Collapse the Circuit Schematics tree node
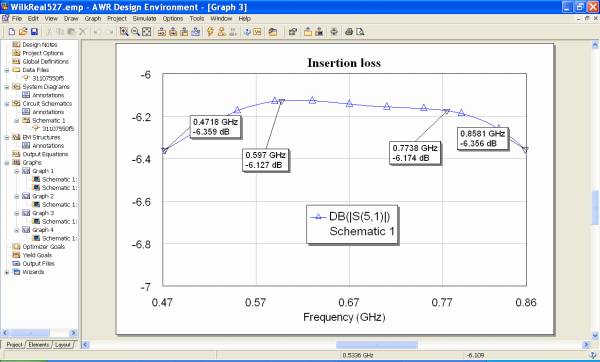This screenshot has width=600, height=362. pos(7,104)
